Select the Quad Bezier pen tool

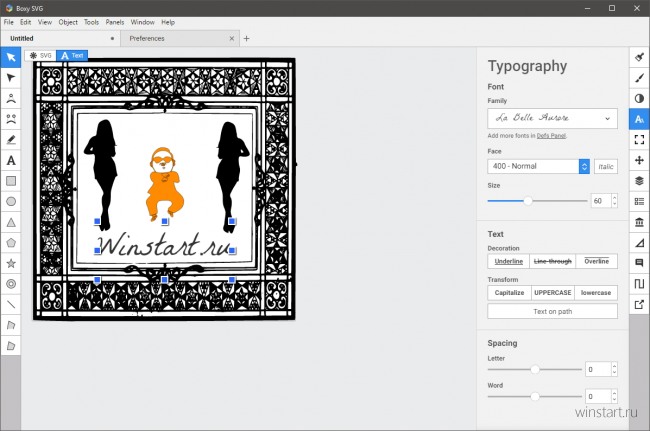pyautogui.click(x=11, y=325)
